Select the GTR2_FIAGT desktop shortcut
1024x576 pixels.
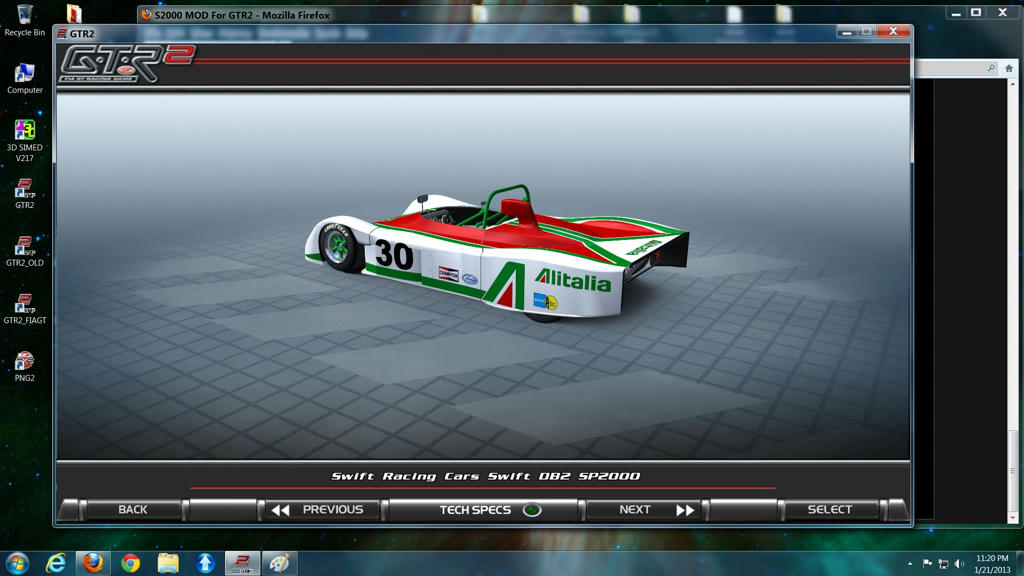[25, 309]
